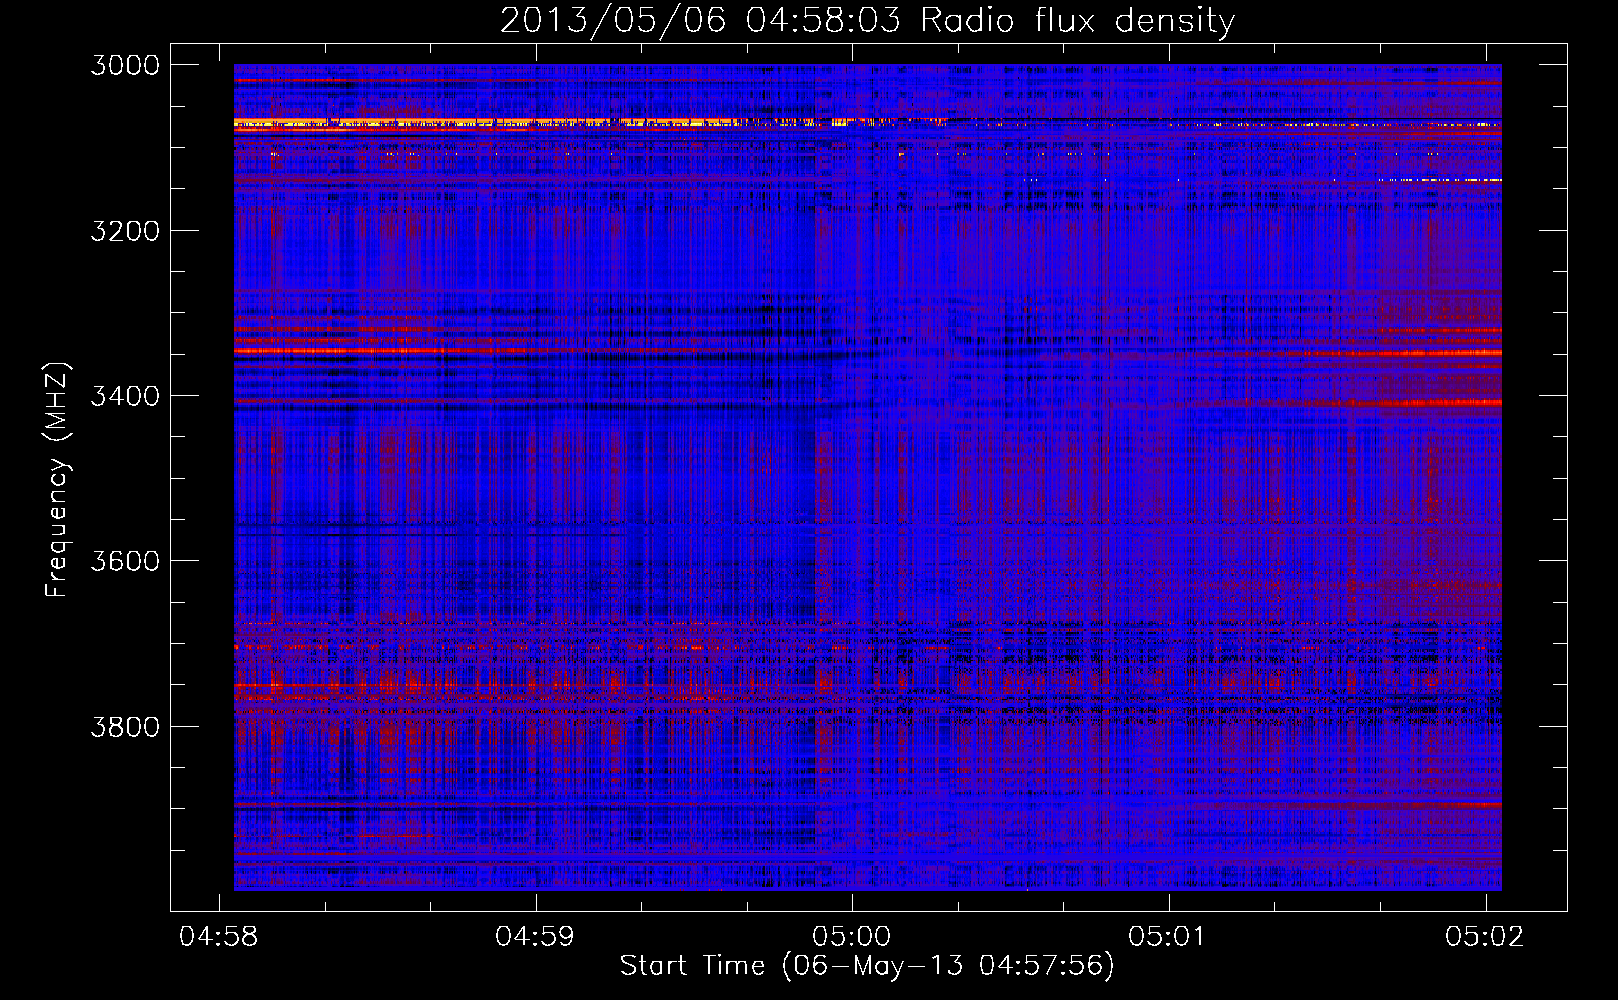Click the 04:59 time tick label
Screen dimensions: 1618x1000
point(535,936)
